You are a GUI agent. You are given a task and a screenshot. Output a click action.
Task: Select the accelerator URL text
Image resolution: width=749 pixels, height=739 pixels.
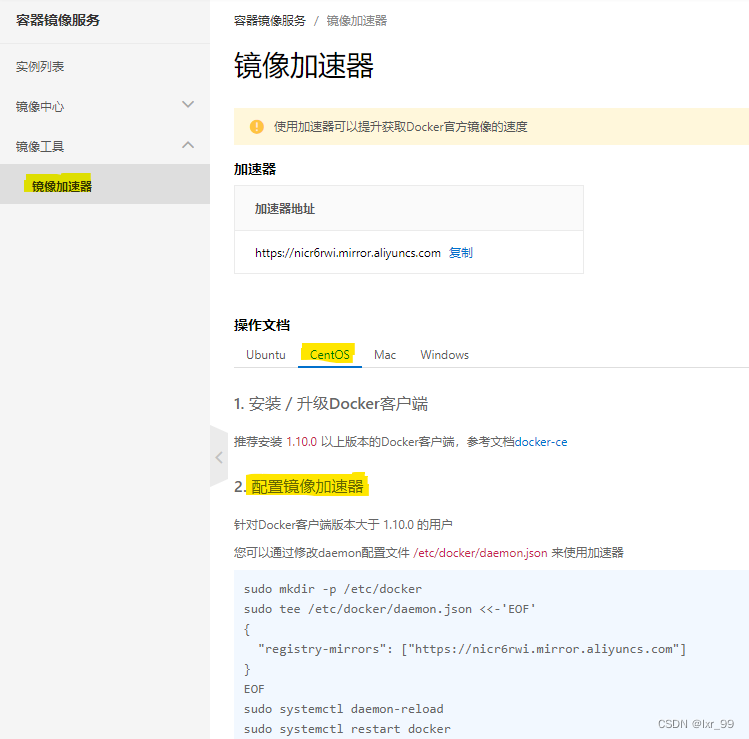click(348, 253)
